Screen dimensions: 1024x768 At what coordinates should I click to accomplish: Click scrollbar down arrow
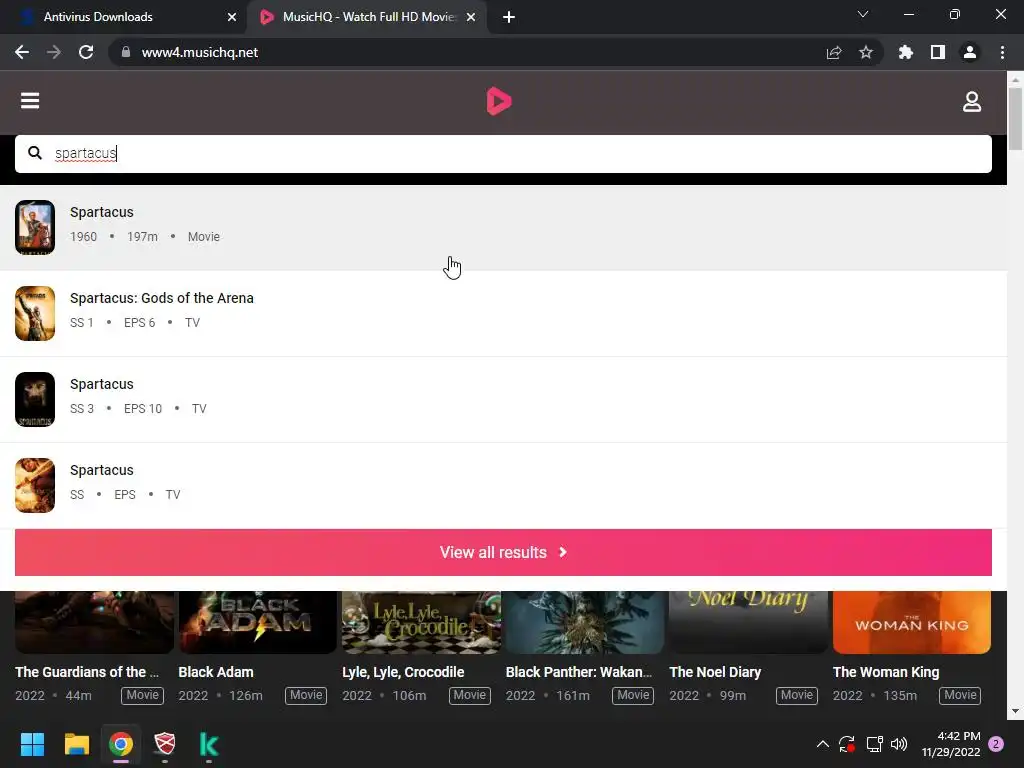[1016, 711]
